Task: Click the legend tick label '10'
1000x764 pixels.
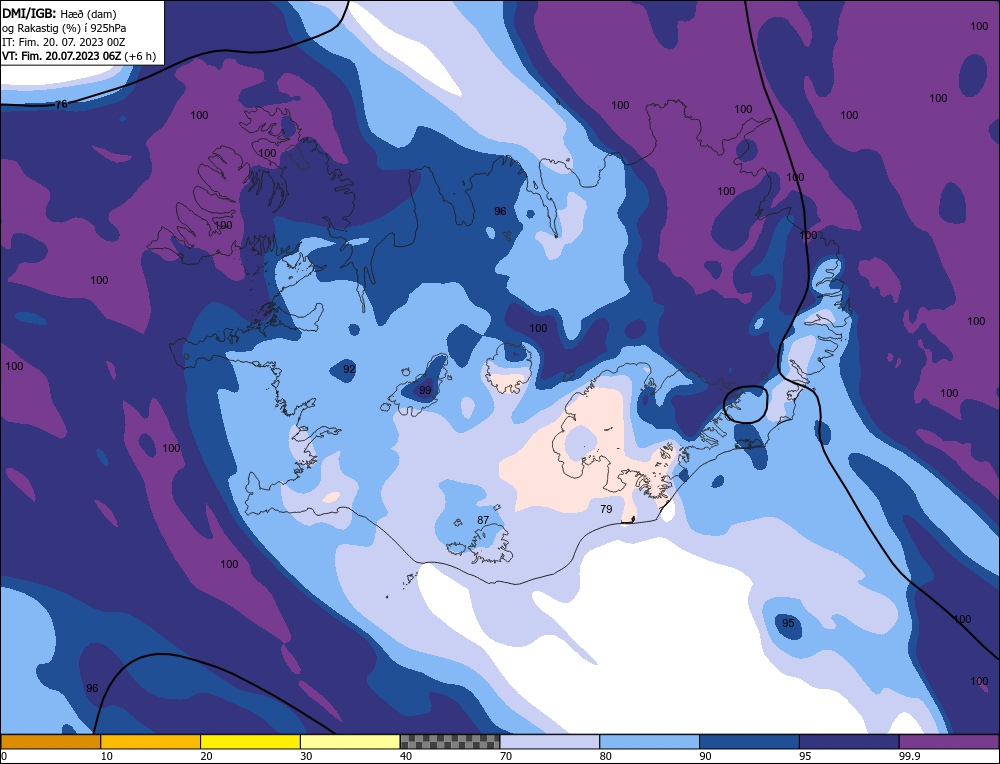Action: point(107,756)
